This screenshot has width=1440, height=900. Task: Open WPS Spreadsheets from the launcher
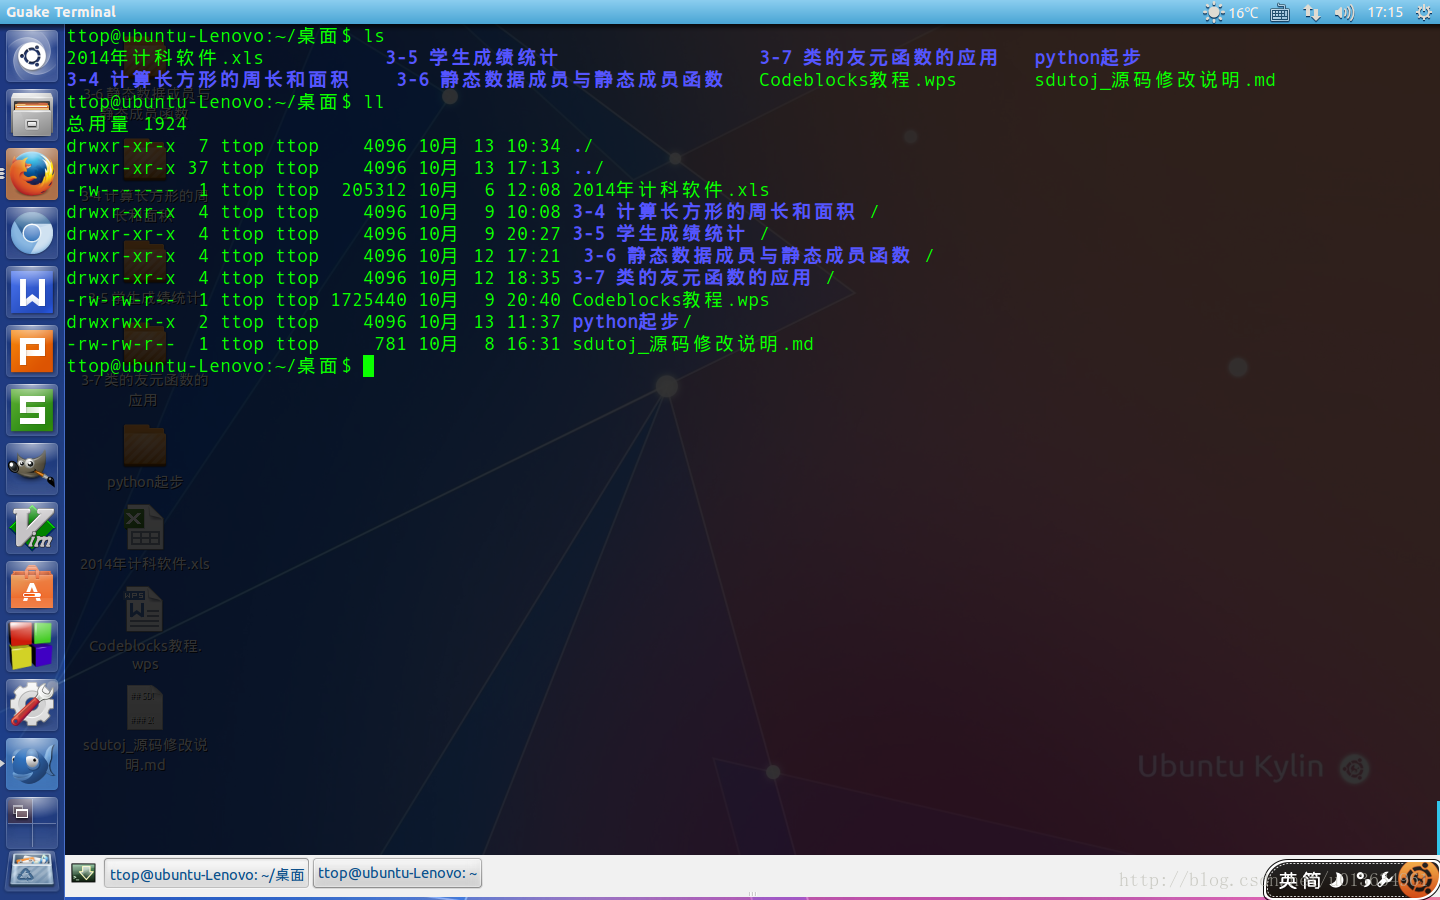pyautogui.click(x=32, y=411)
